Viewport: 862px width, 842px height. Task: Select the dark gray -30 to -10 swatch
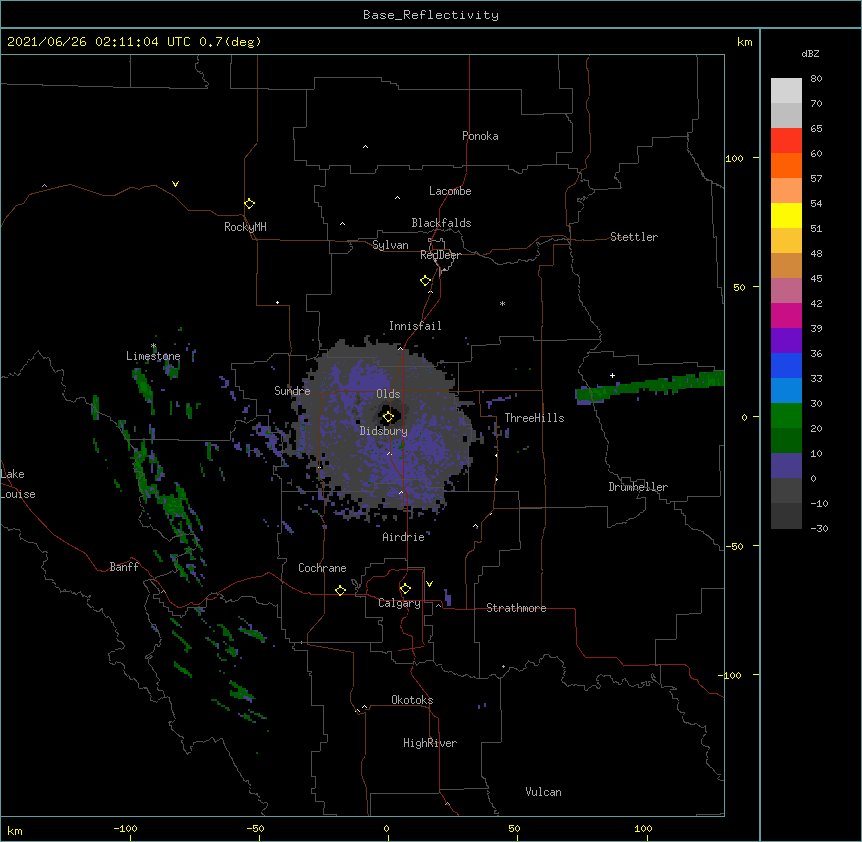[786, 516]
